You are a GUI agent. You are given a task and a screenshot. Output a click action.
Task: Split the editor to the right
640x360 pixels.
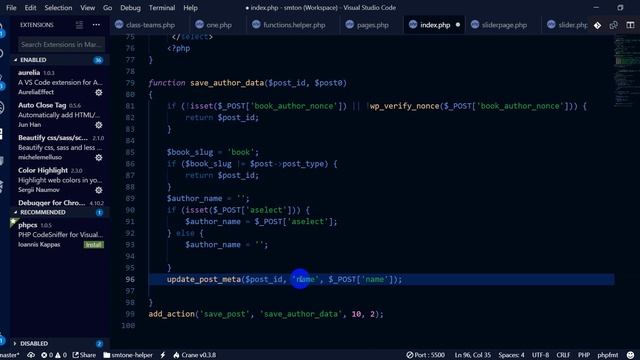tap(630, 25)
